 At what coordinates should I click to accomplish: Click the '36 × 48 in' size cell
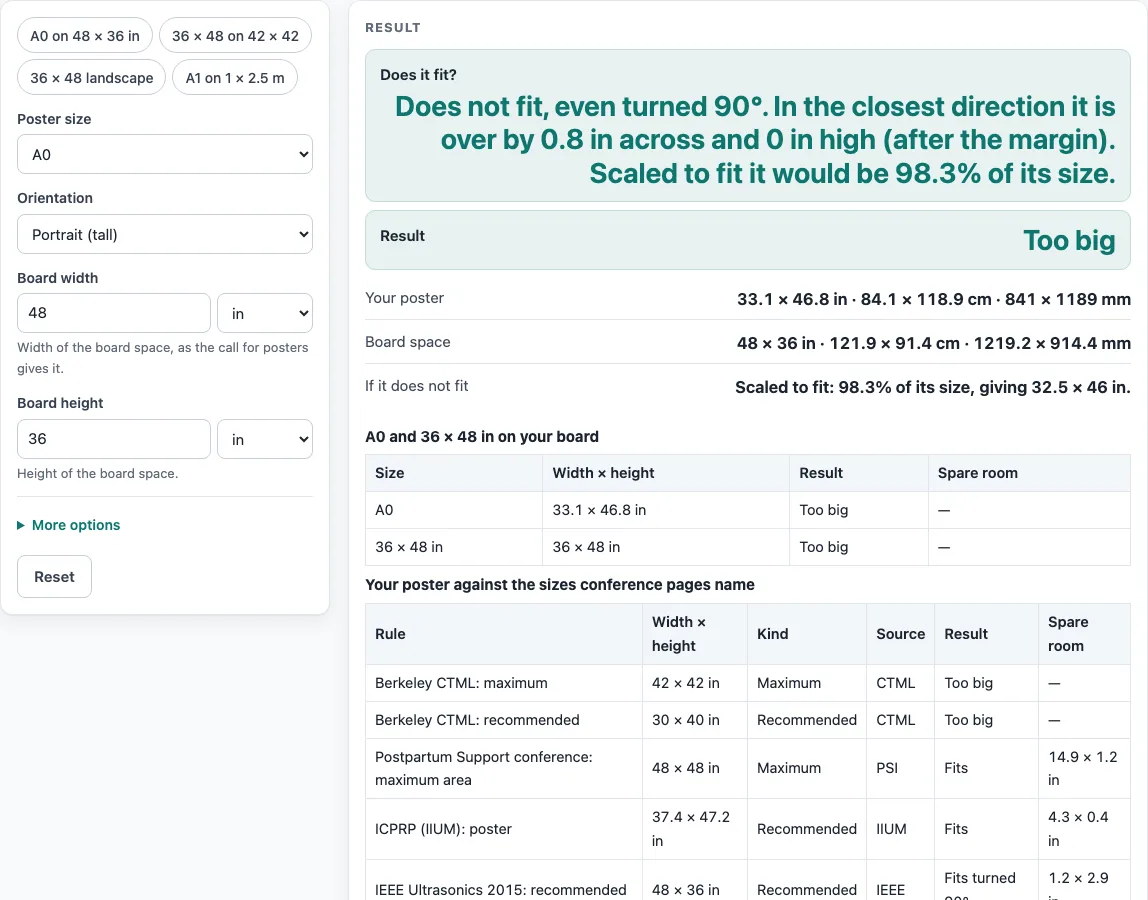[x=454, y=547]
